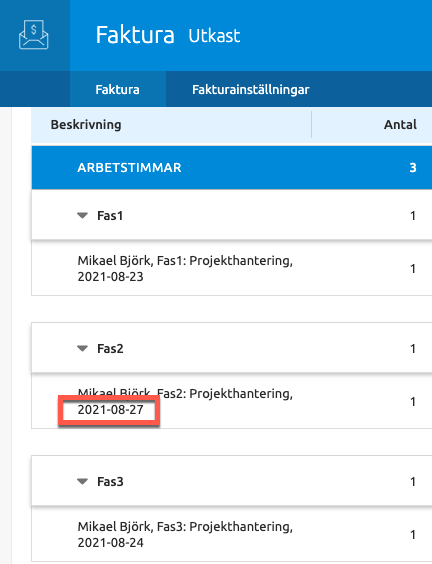The width and height of the screenshot is (432, 564).
Task: Click the Faktura page title
Action: click(135, 35)
